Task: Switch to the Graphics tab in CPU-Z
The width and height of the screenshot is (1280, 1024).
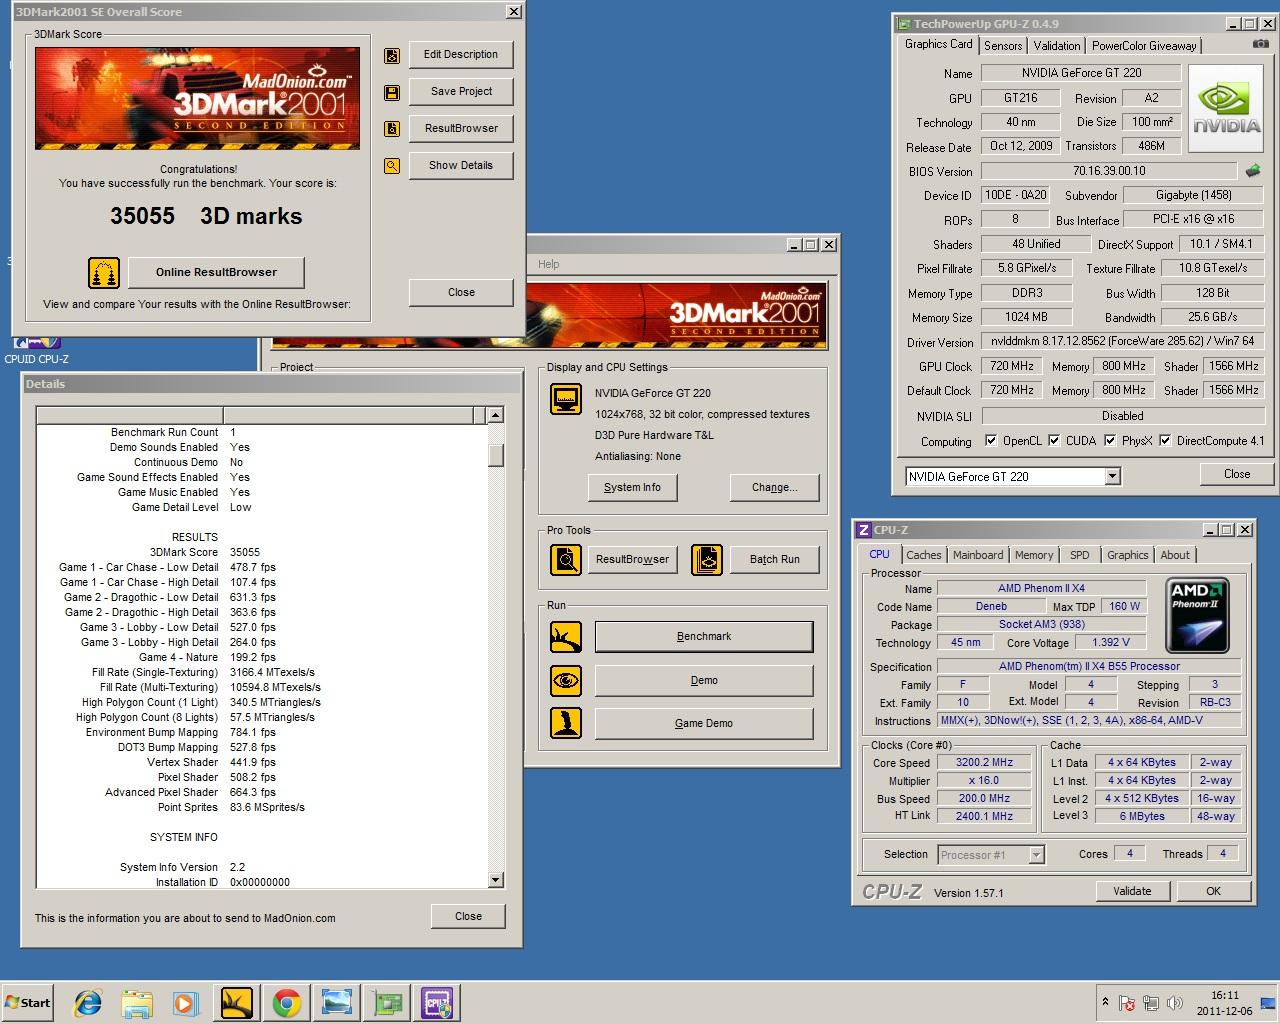Action: [x=1128, y=555]
